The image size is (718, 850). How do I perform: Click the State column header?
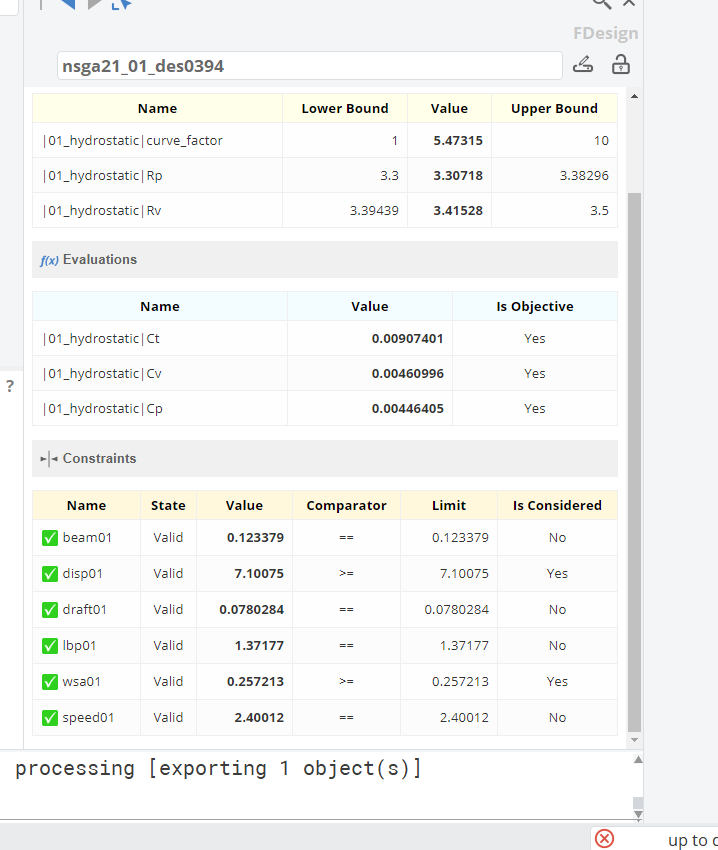click(168, 505)
